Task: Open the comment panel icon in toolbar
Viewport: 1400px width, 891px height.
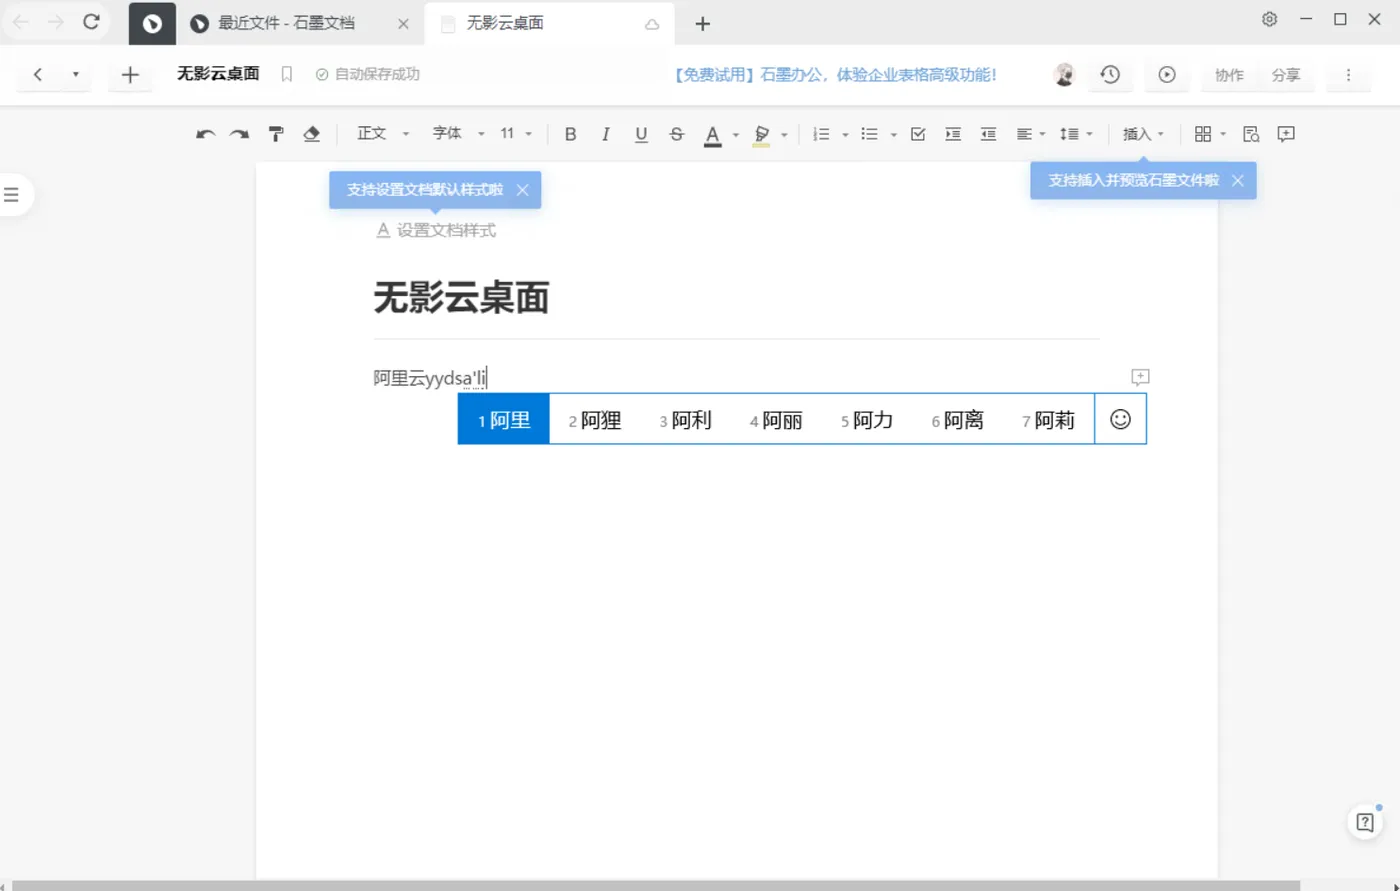Action: 1286,134
